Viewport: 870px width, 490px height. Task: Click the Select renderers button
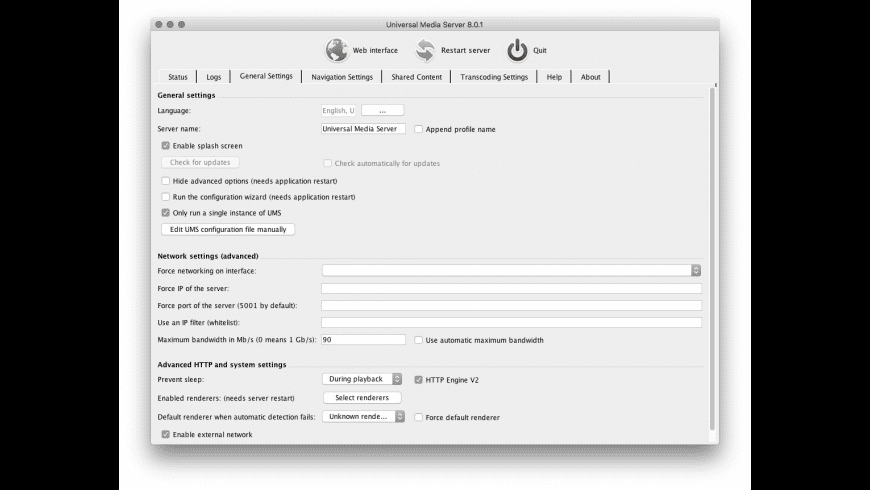click(x=362, y=397)
